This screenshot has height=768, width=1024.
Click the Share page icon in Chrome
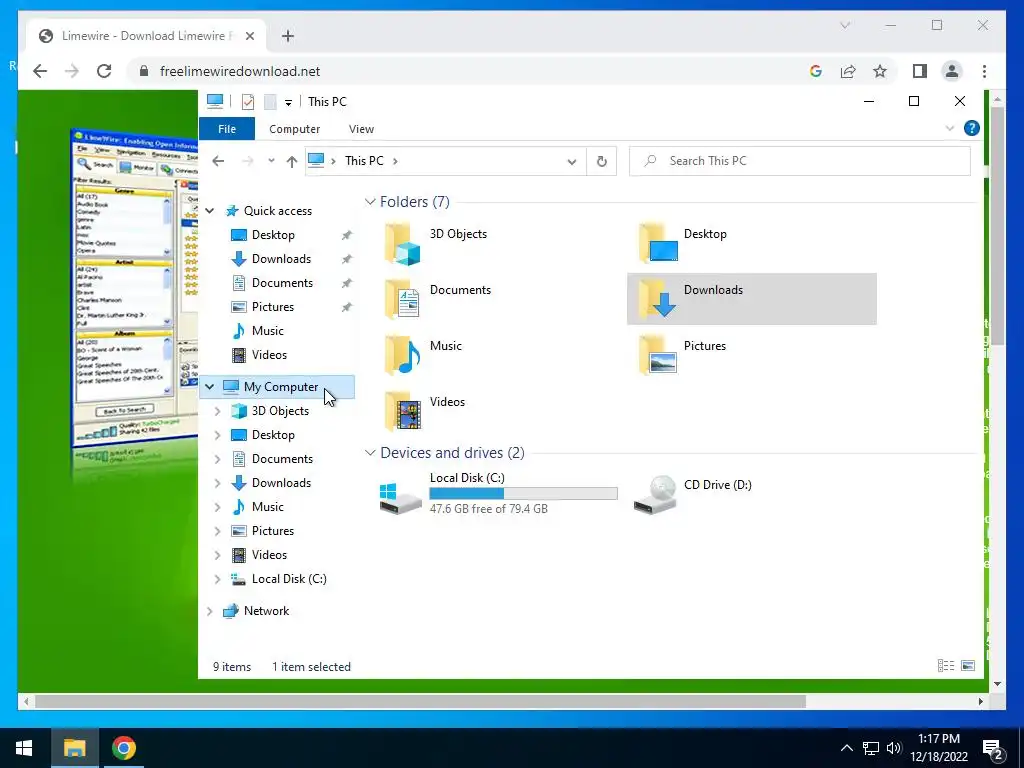pos(848,71)
